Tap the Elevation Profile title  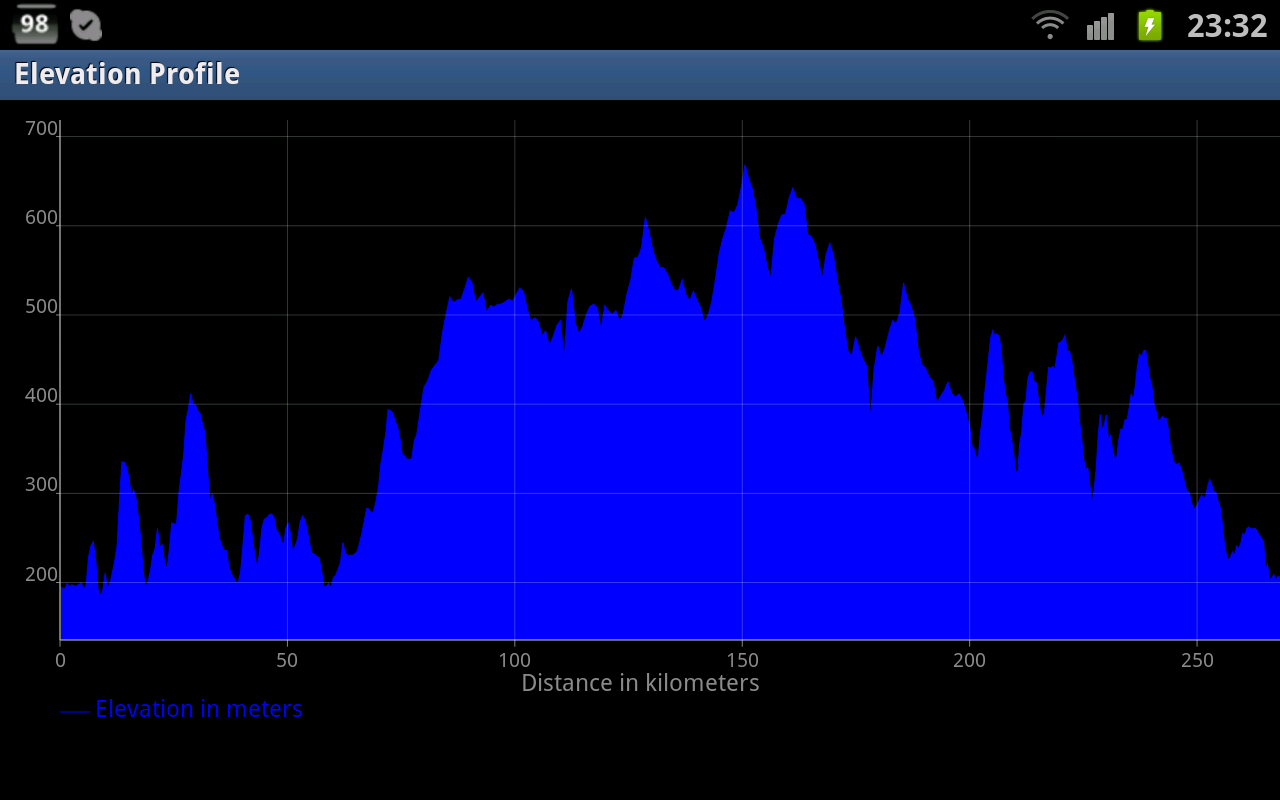[x=127, y=74]
